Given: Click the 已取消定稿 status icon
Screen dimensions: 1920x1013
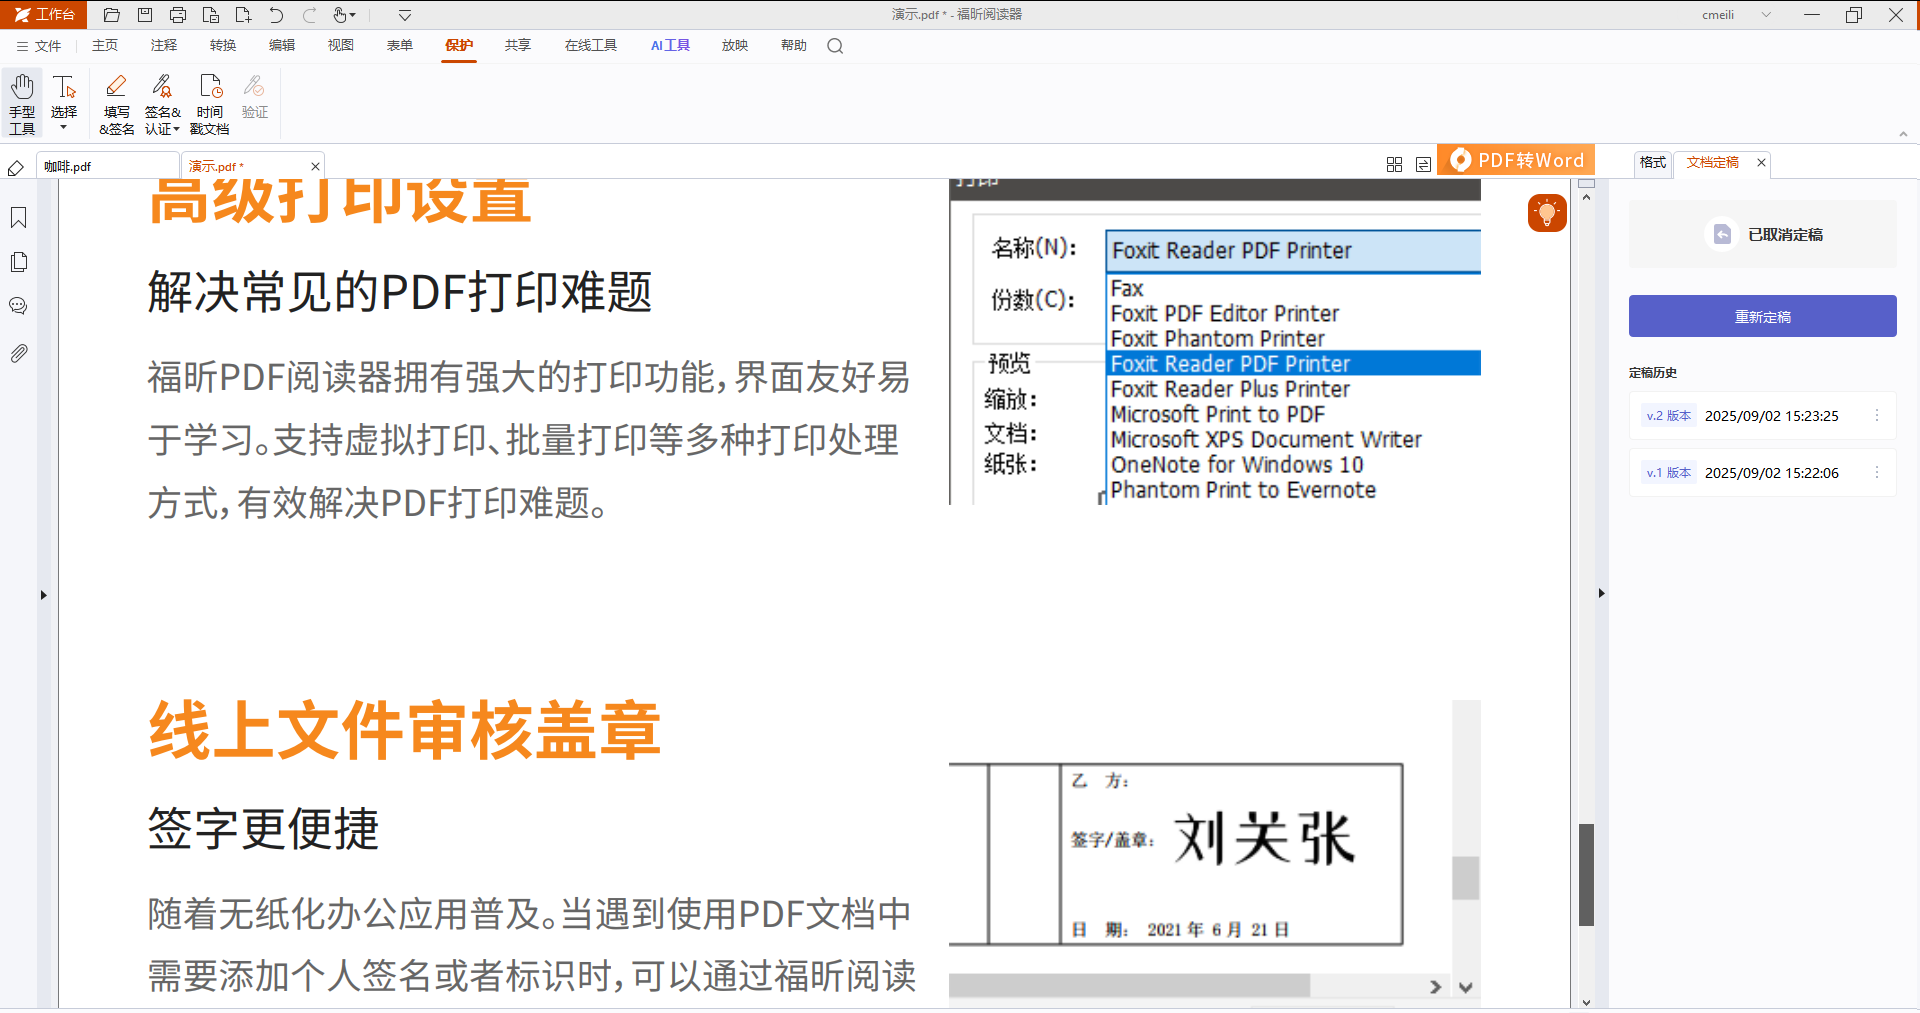Looking at the screenshot, I should pos(1722,234).
